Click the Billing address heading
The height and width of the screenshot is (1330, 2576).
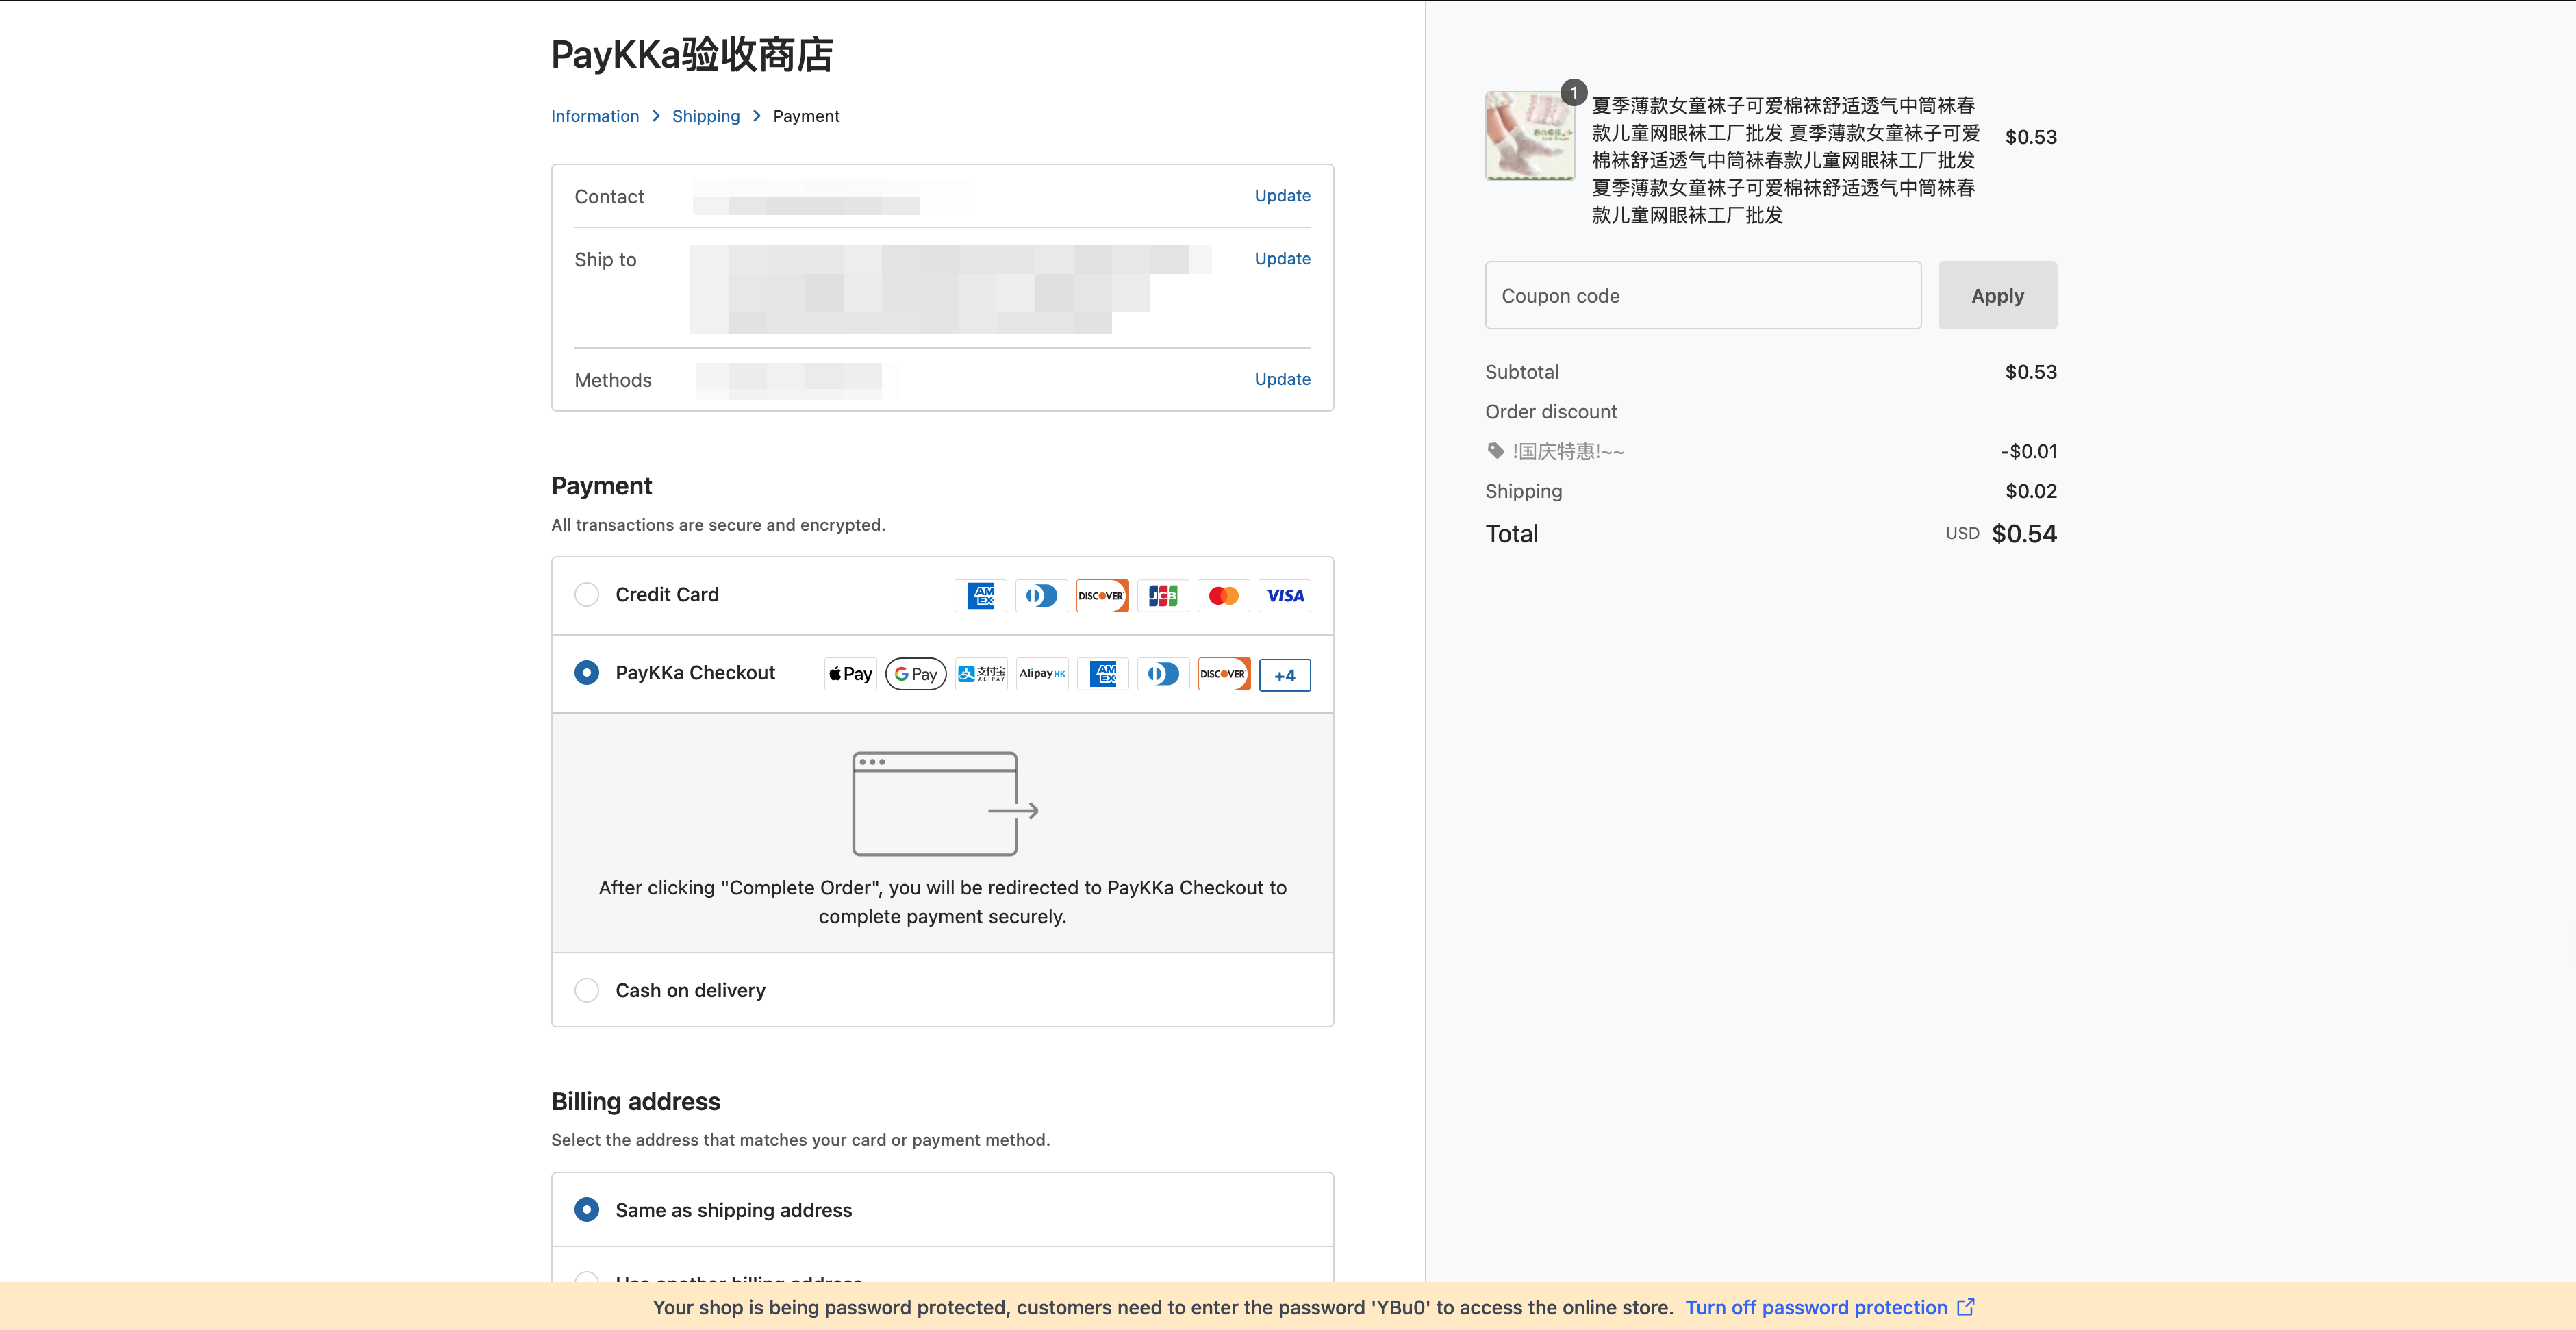636,1101
